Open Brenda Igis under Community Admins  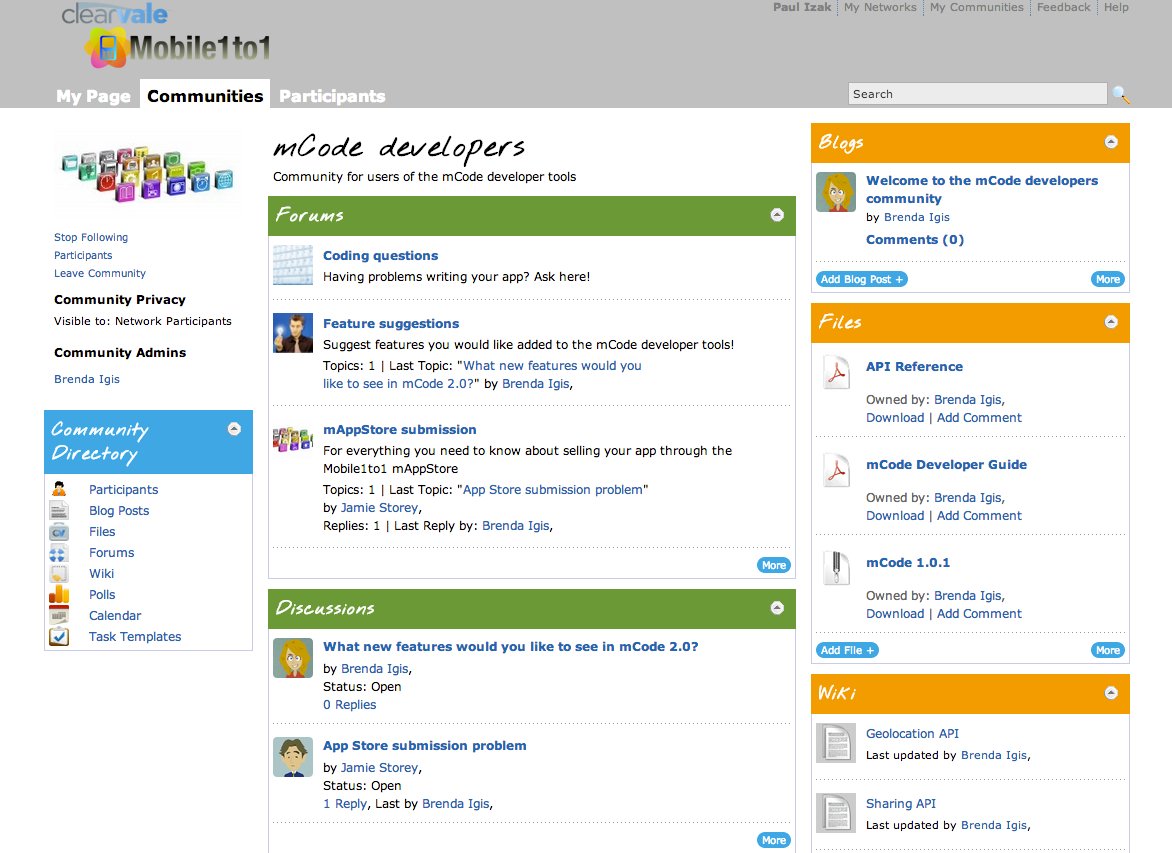pos(87,379)
